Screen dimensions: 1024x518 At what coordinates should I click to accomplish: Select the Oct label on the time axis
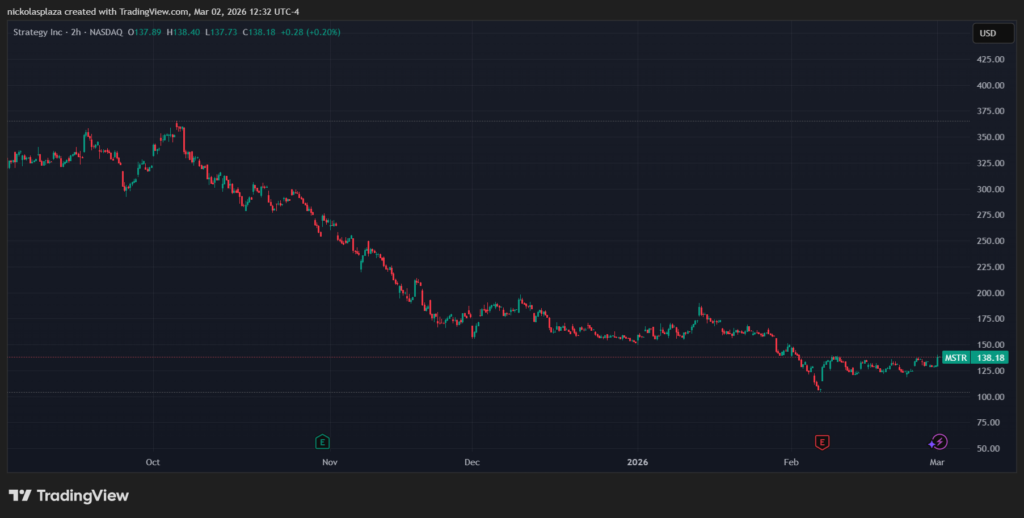pos(153,462)
